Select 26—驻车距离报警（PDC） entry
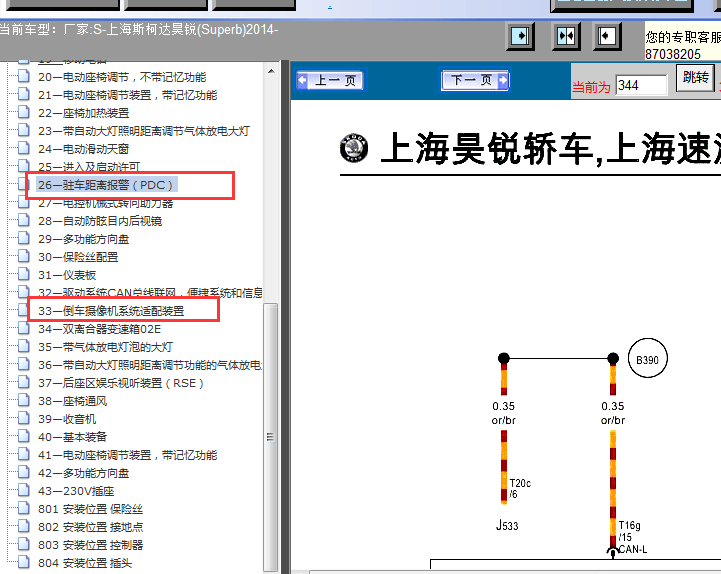 tap(107, 185)
